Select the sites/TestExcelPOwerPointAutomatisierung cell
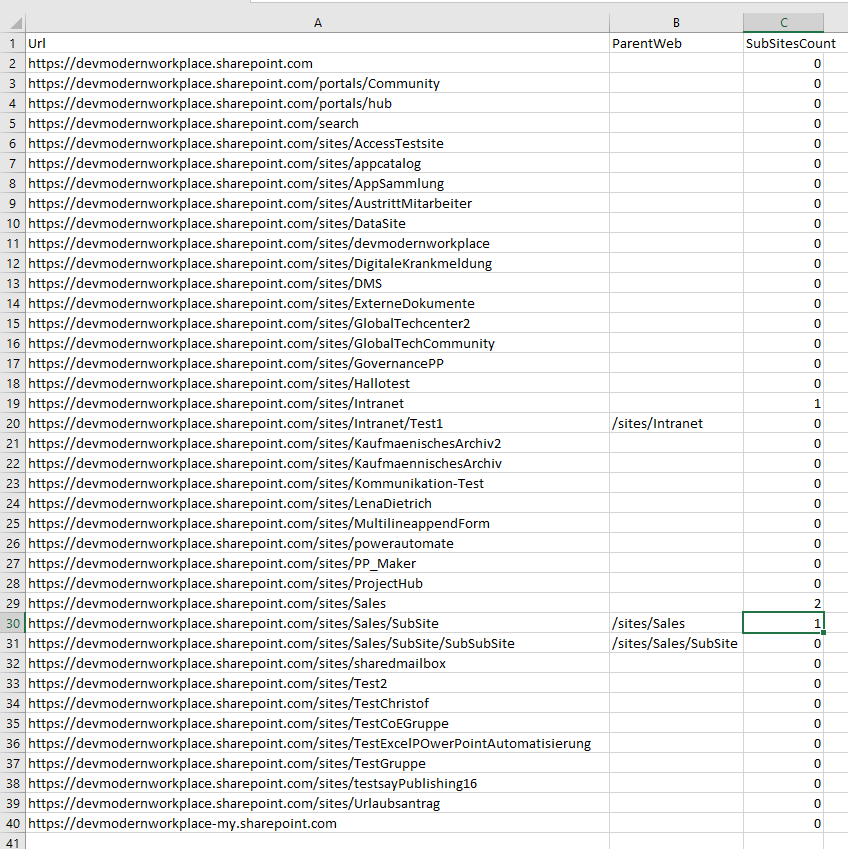 [x=317, y=744]
